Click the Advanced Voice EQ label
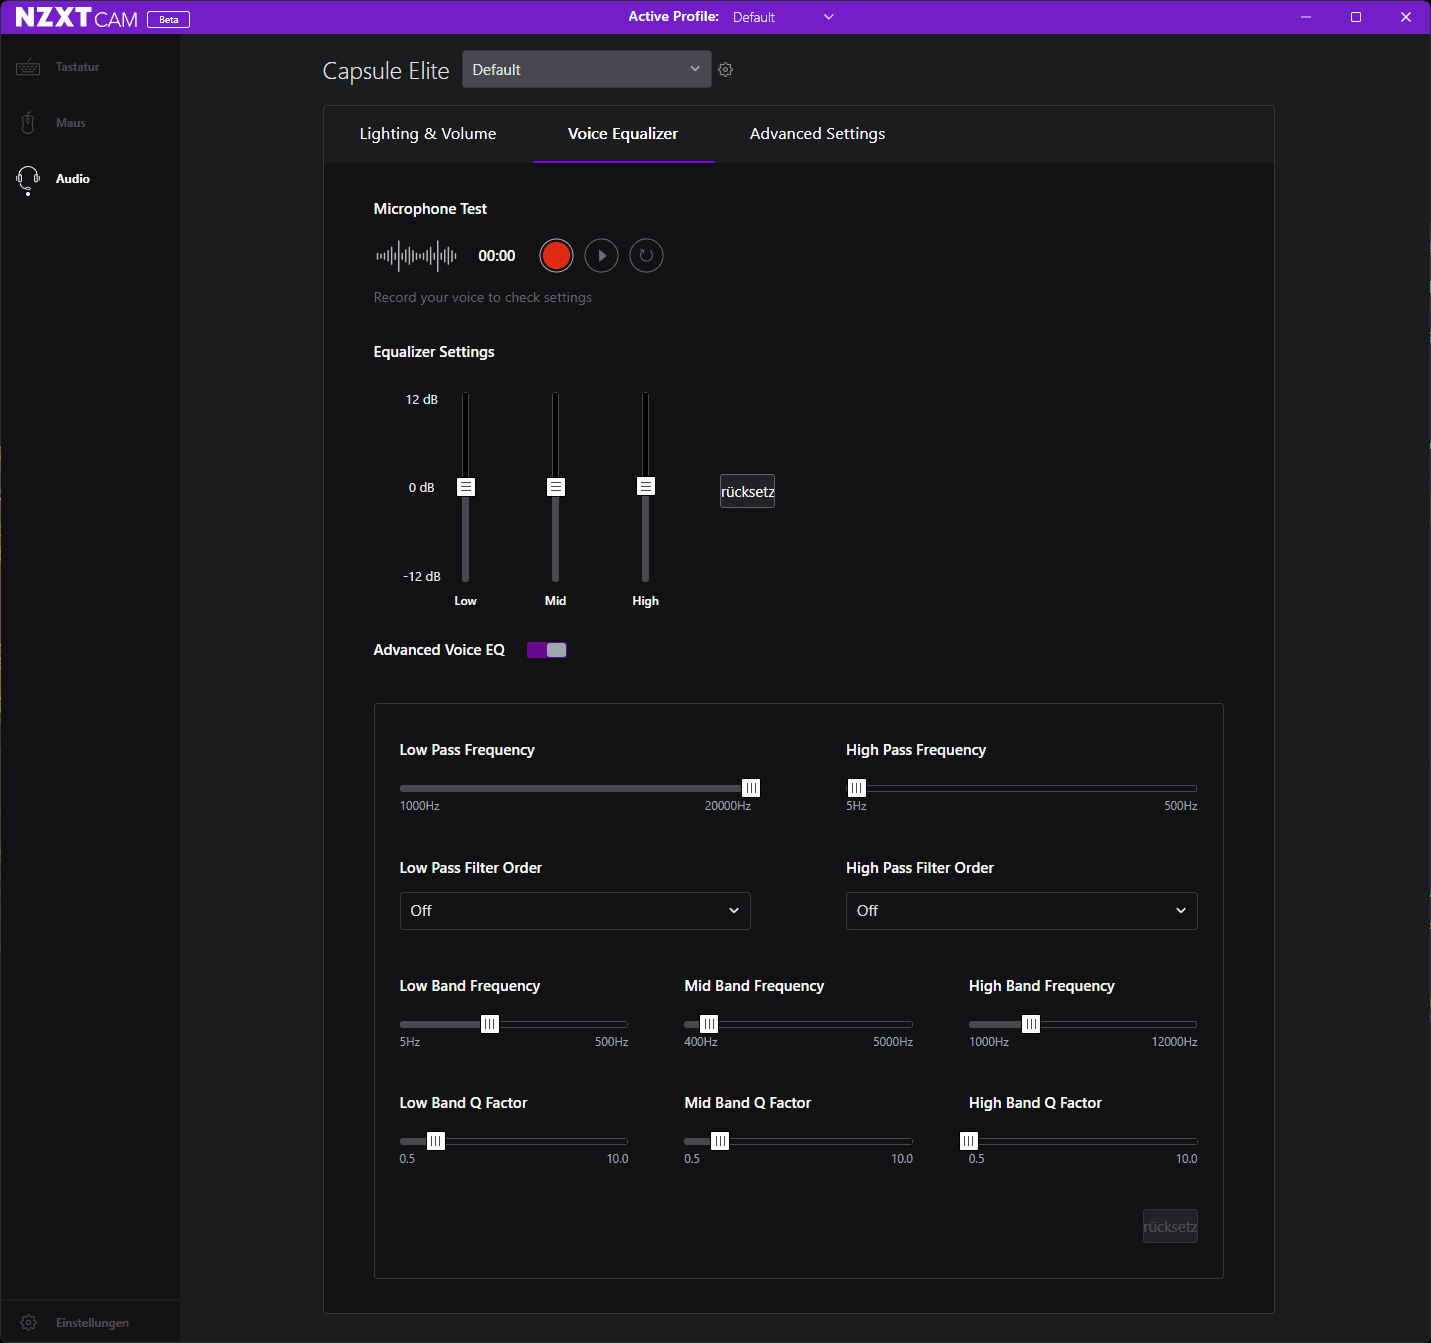Viewport: 1431px width, 1343px height. tap(439, 650)
